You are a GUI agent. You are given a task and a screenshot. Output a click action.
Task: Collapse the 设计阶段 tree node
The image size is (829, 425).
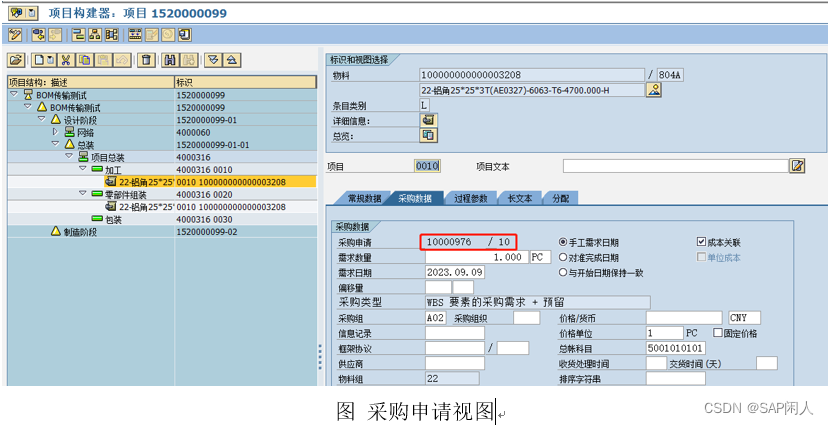click(41, 119)
